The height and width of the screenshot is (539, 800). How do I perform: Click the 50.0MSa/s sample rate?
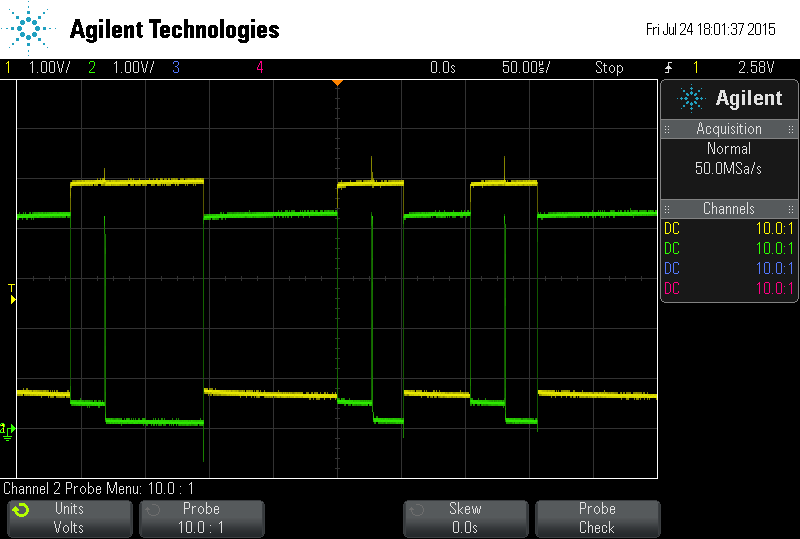click(x=729, y=168)
